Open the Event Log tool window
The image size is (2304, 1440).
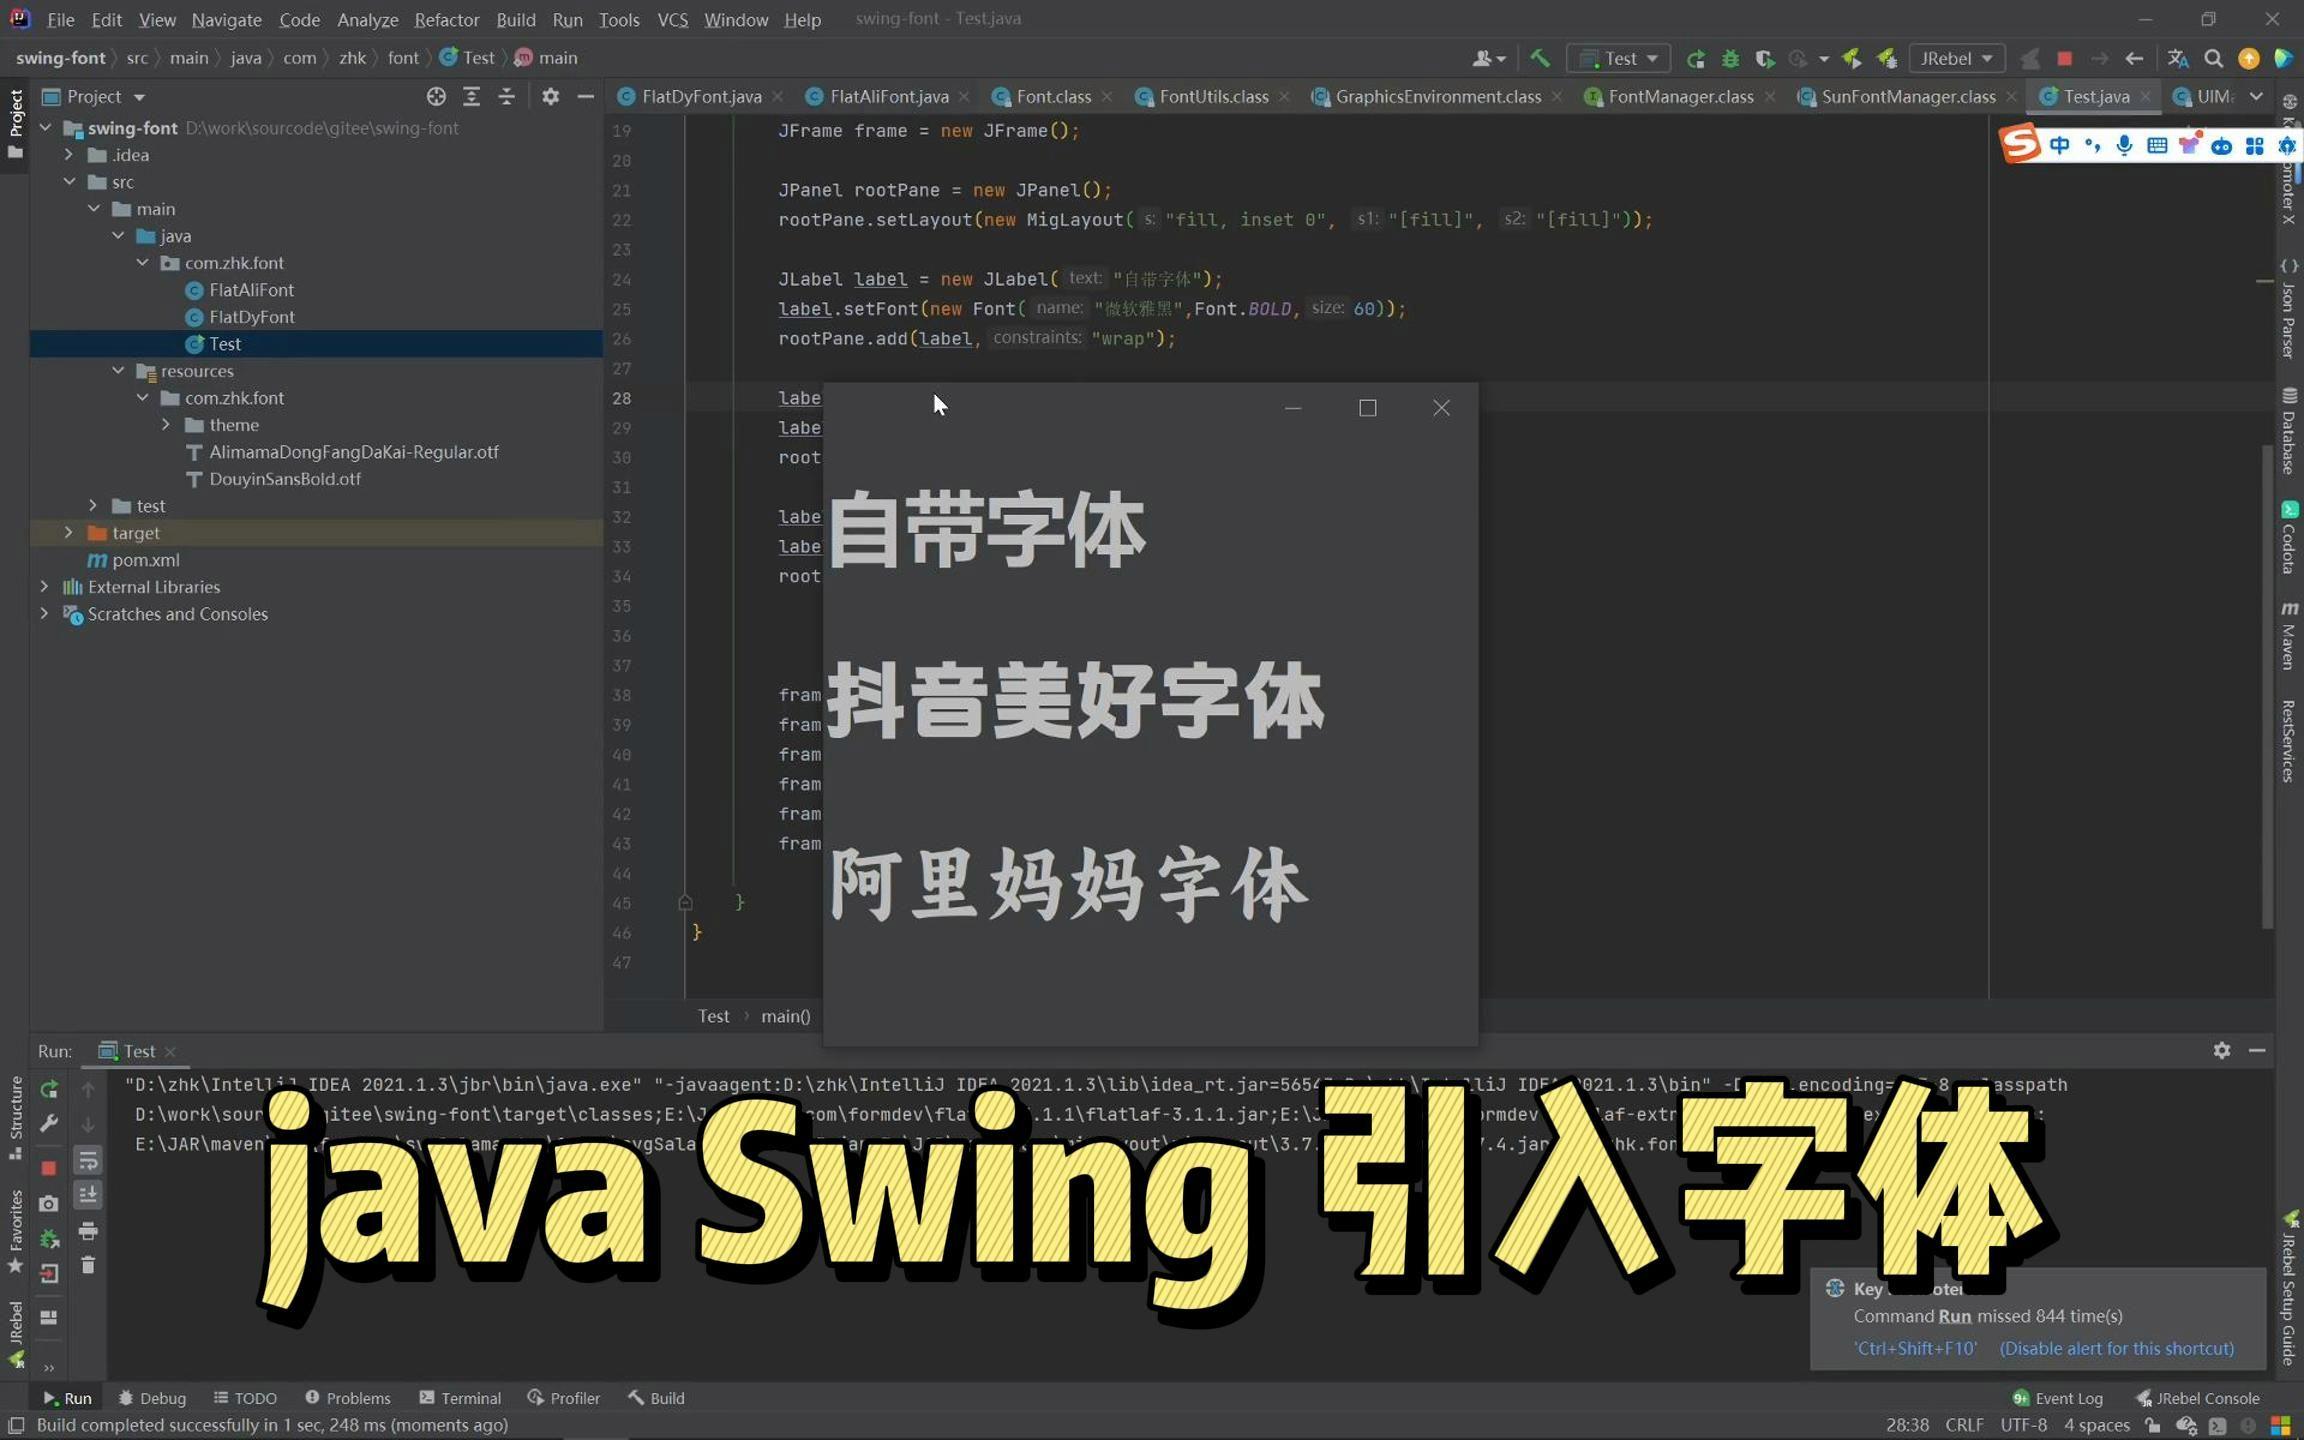coord(2057,1398)
